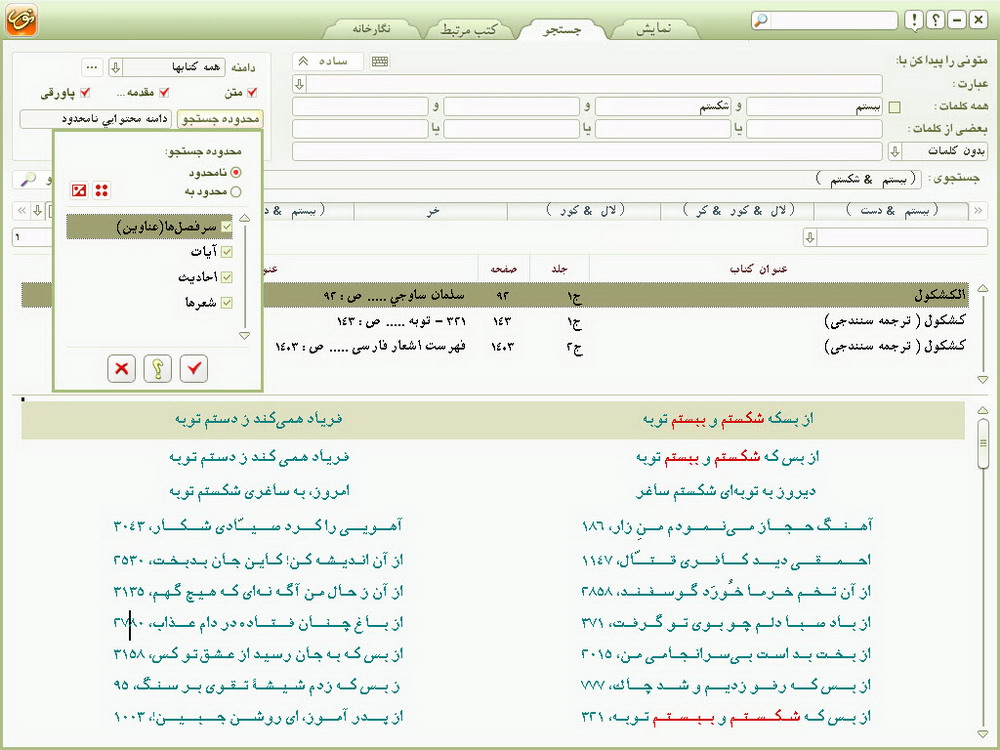This screenshot has width=1000, height=750.
Task: Switch to the جستجو tab
Action: (x=562, y=29)
